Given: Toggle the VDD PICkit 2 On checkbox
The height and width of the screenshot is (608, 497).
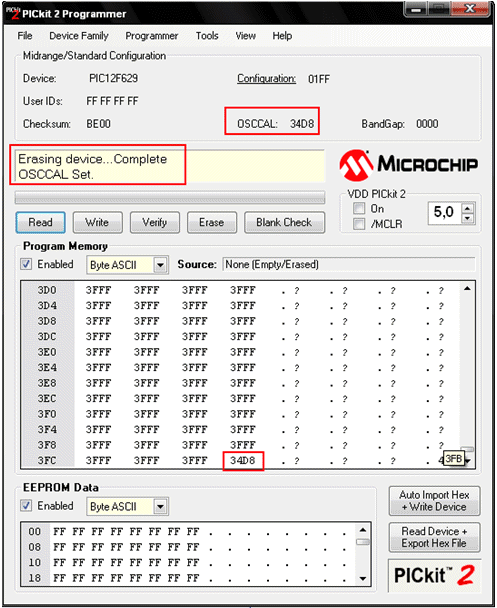Looking at the screenshot, I should (359, 208).
